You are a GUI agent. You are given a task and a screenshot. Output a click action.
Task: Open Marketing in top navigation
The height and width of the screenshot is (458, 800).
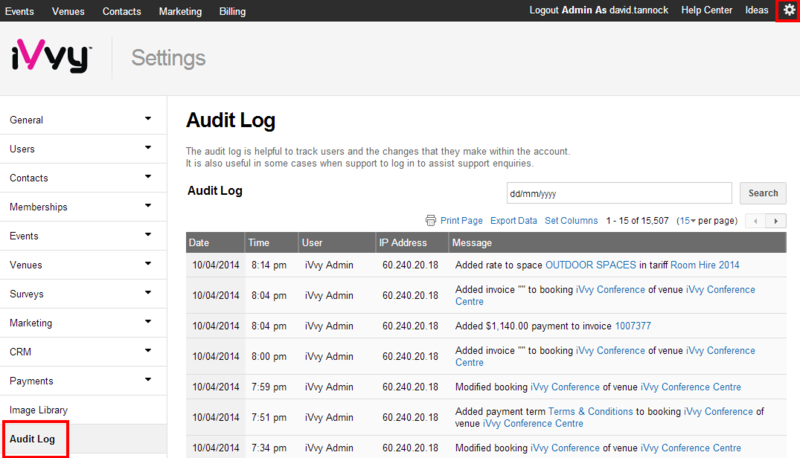pos(180,11)
